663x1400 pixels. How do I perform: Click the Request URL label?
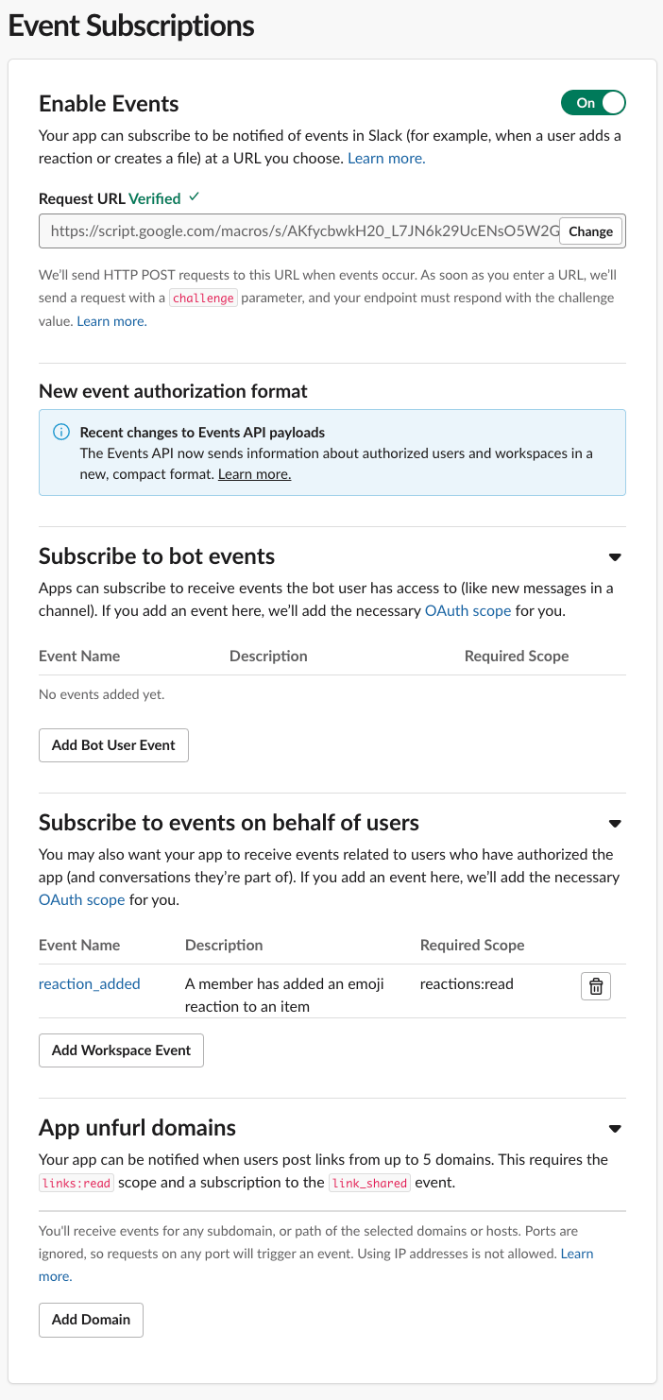coord(82,198)
